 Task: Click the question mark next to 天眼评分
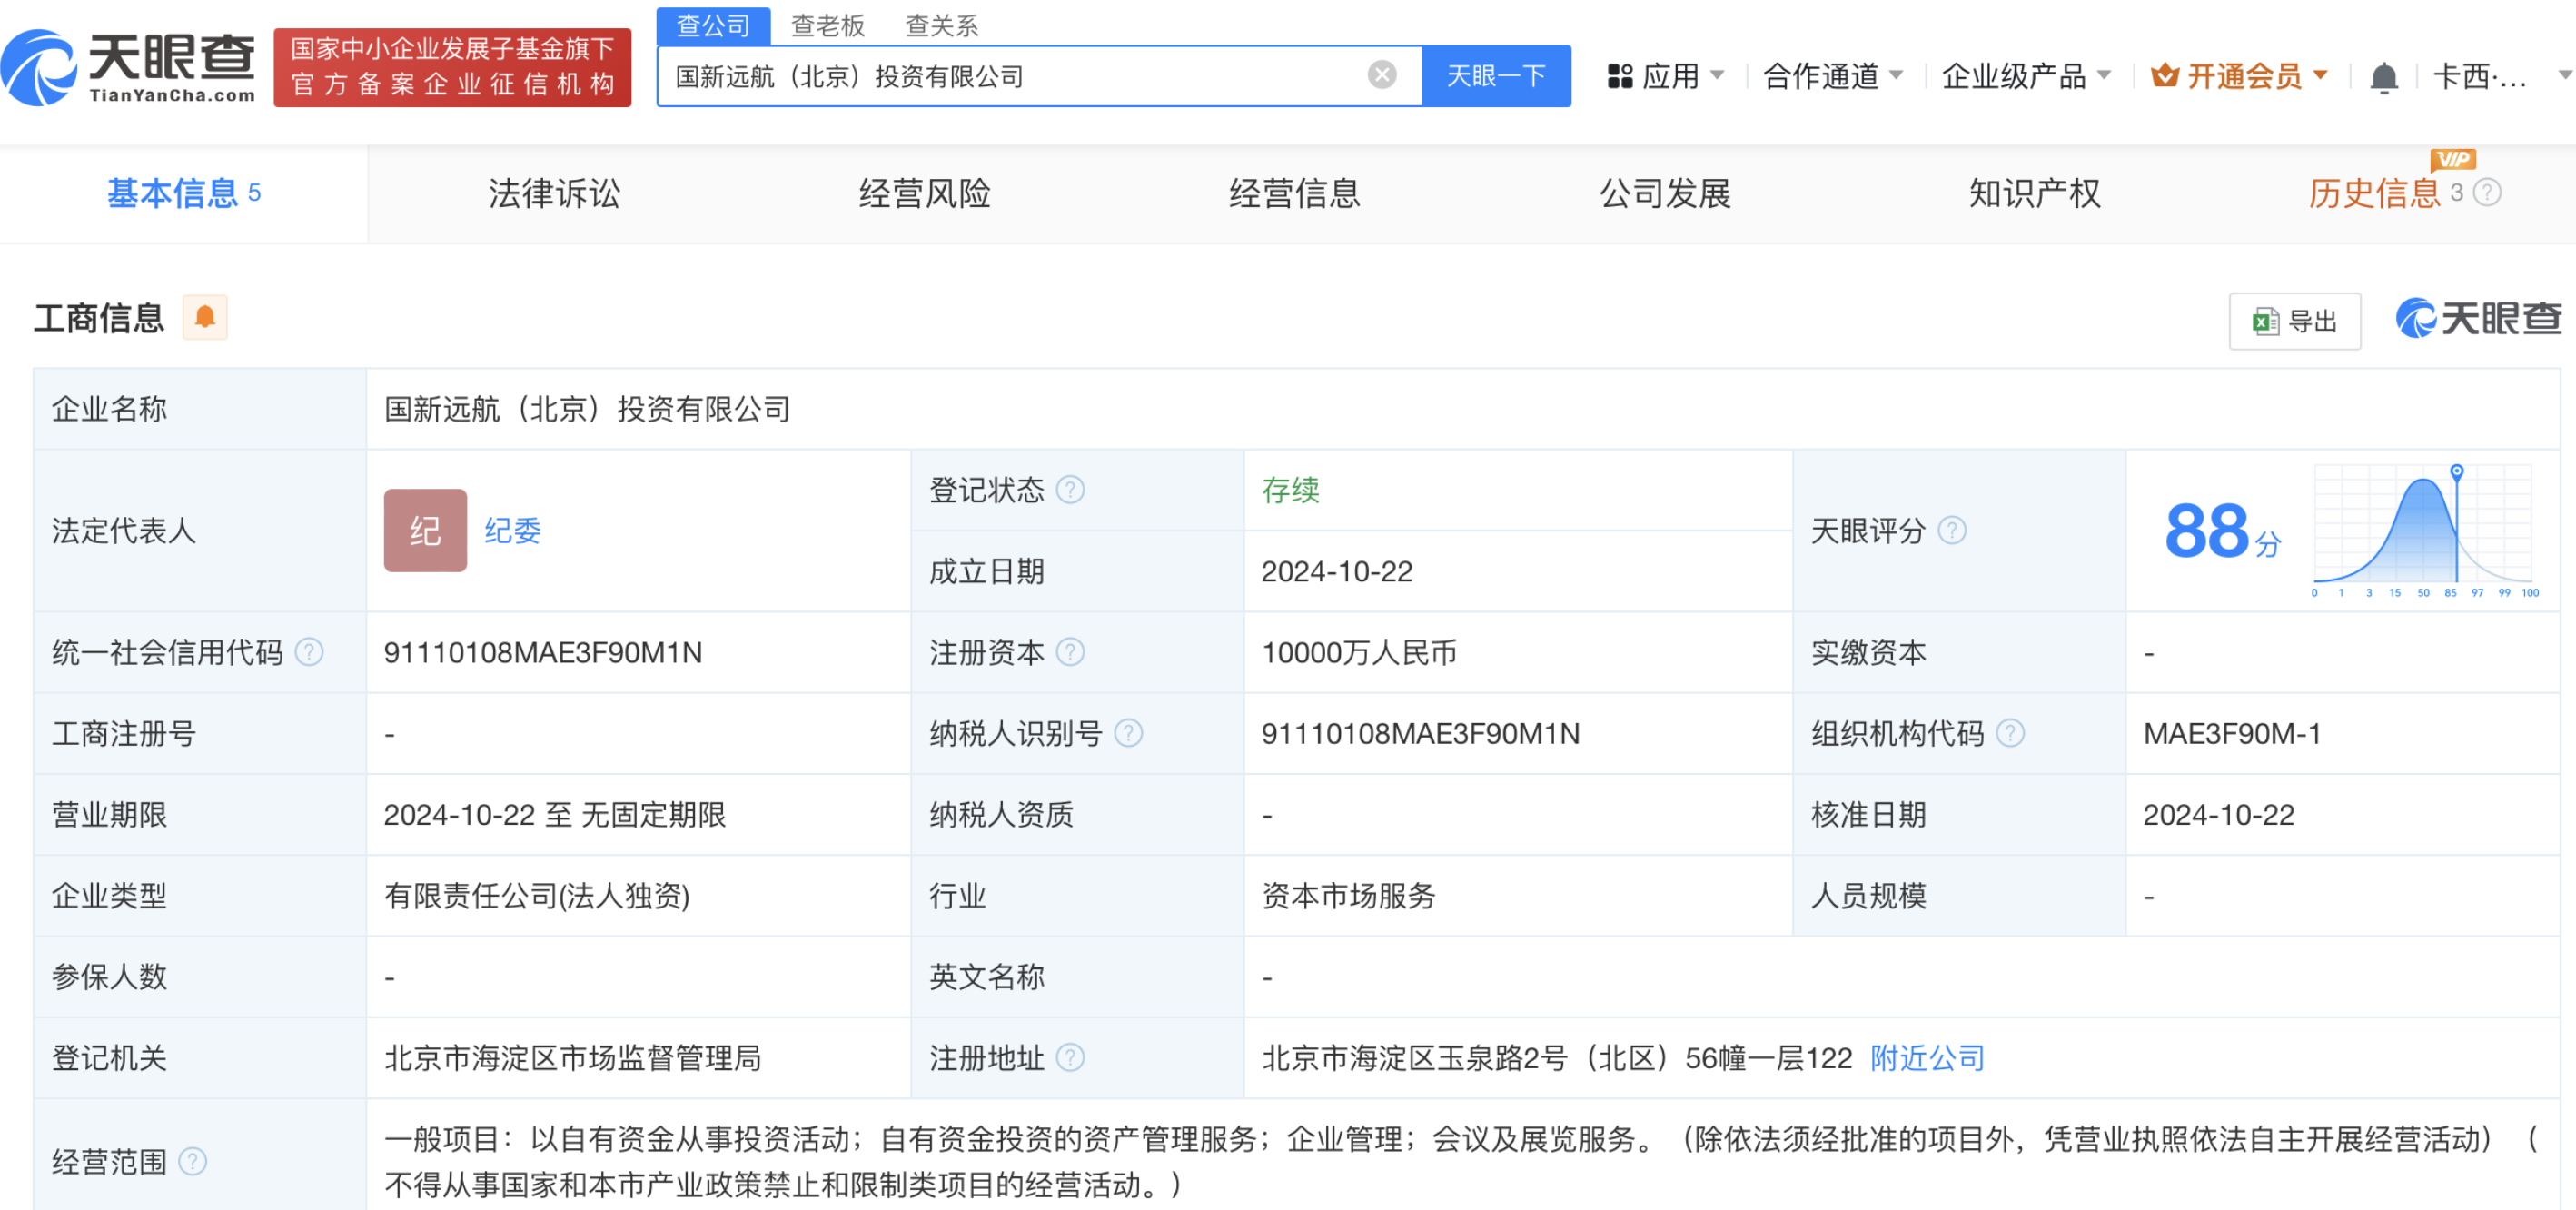[1951, 530]
